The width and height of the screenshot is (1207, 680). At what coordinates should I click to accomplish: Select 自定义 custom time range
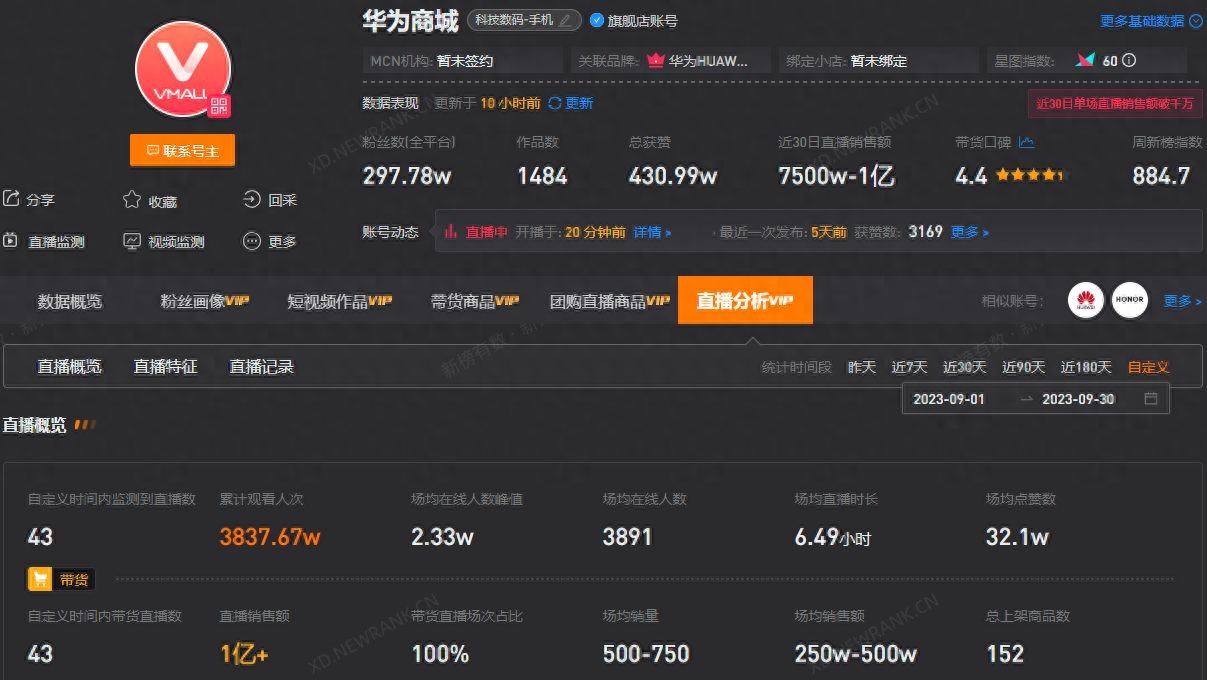(1149, 368)
